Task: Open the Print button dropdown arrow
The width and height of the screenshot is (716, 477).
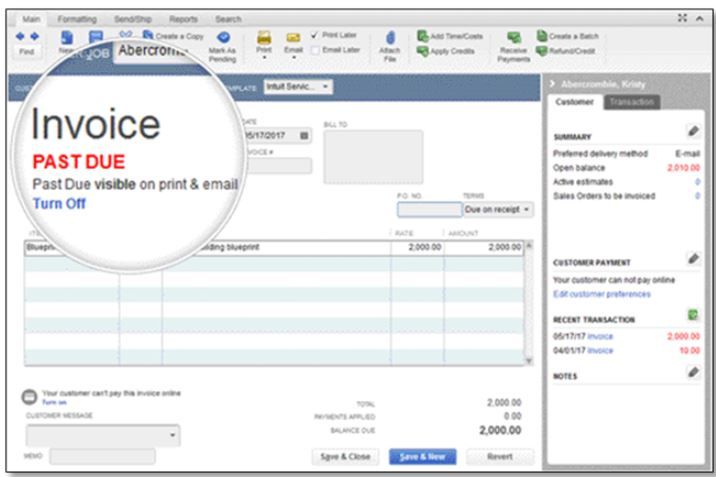Action: coord(264,58)
